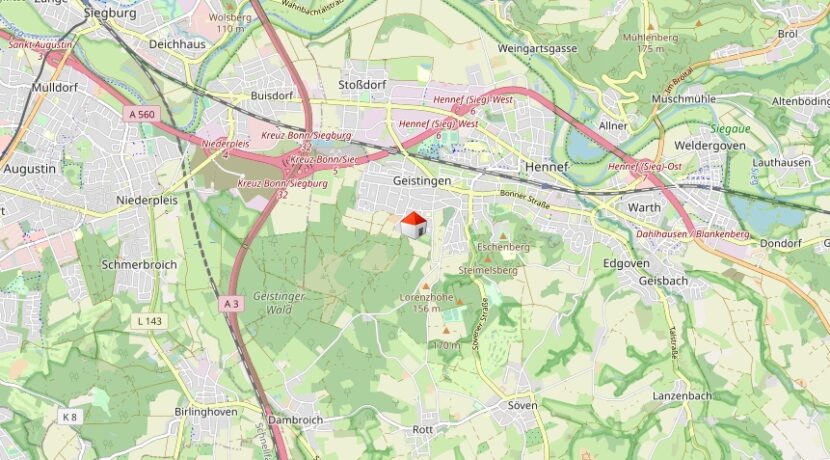Screen dimensions: 830x460
Task: Click the Stoßdorf place label
Action: 363,85
